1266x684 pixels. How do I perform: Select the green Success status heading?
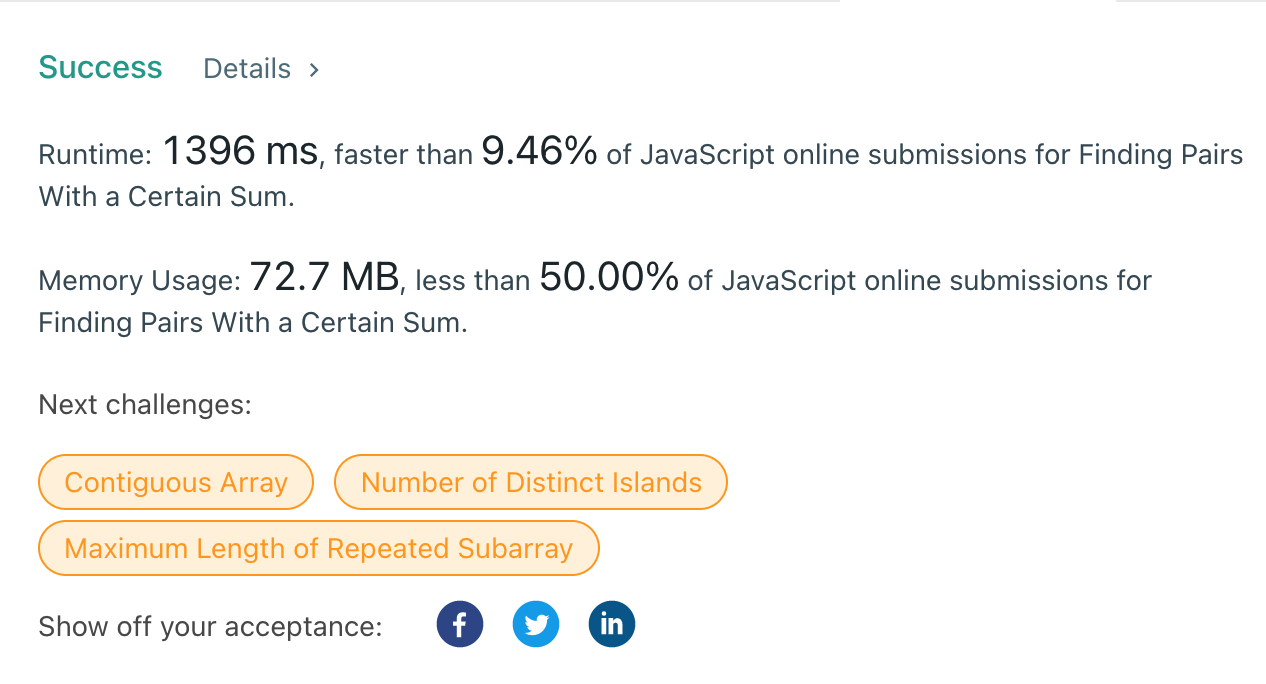pos(100,67)
